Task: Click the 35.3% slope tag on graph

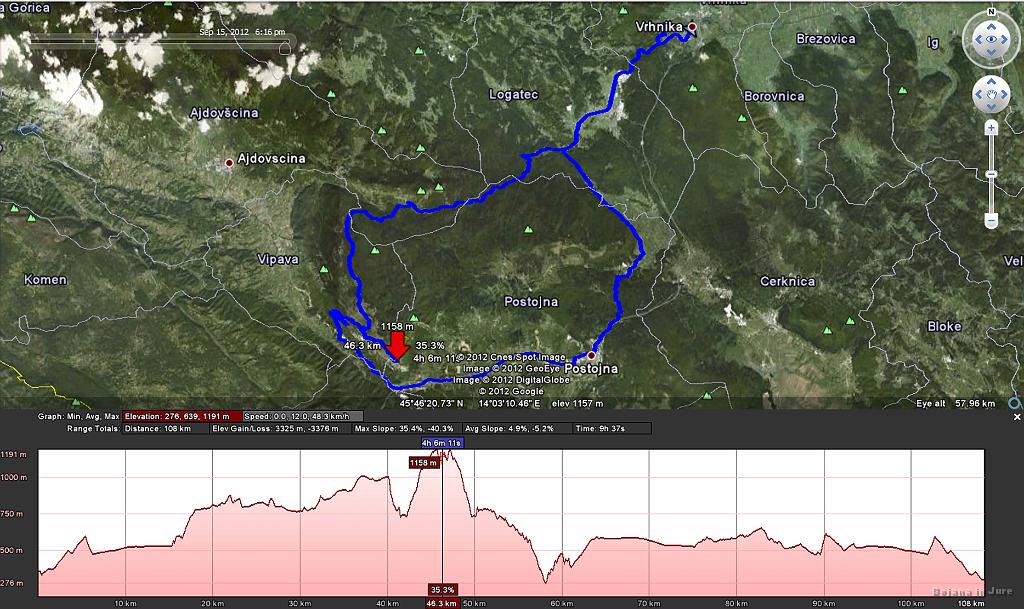Action: click(442, 590)
